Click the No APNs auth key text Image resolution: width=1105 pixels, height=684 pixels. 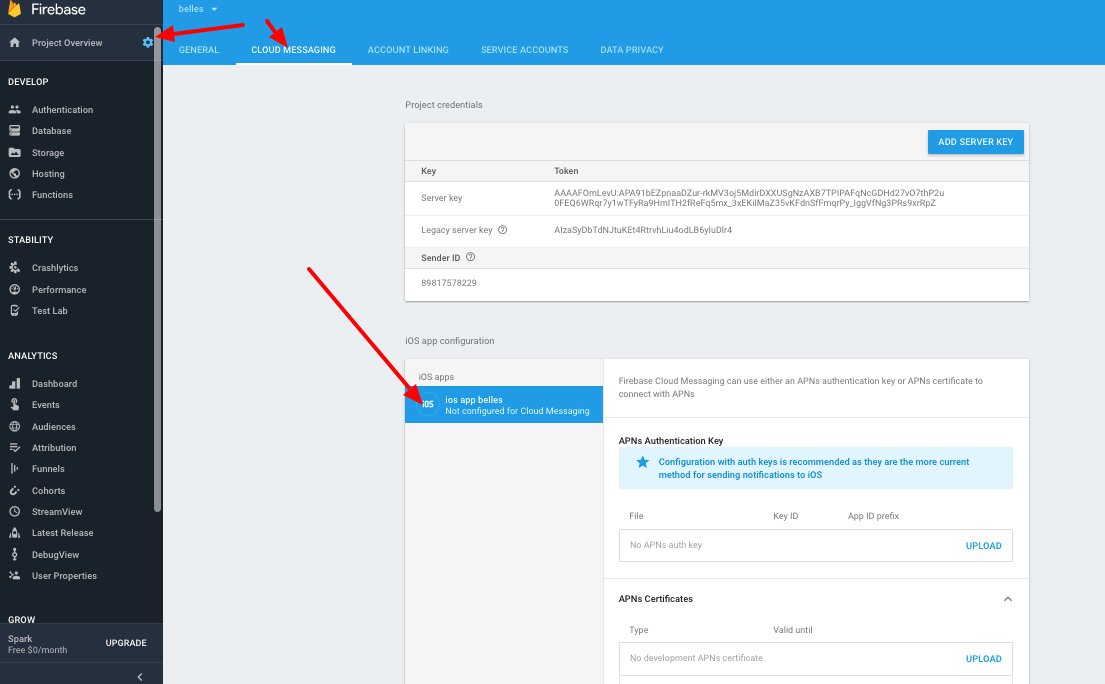point(666,545)
